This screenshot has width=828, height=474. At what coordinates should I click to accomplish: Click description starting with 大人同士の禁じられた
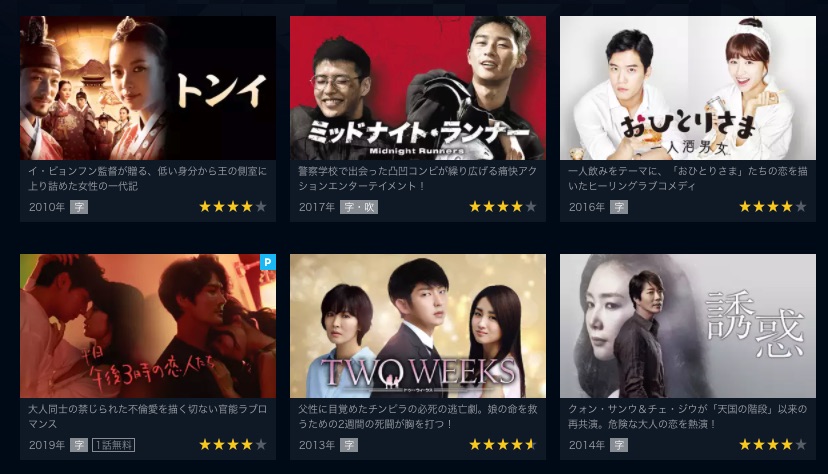(148, 416)
